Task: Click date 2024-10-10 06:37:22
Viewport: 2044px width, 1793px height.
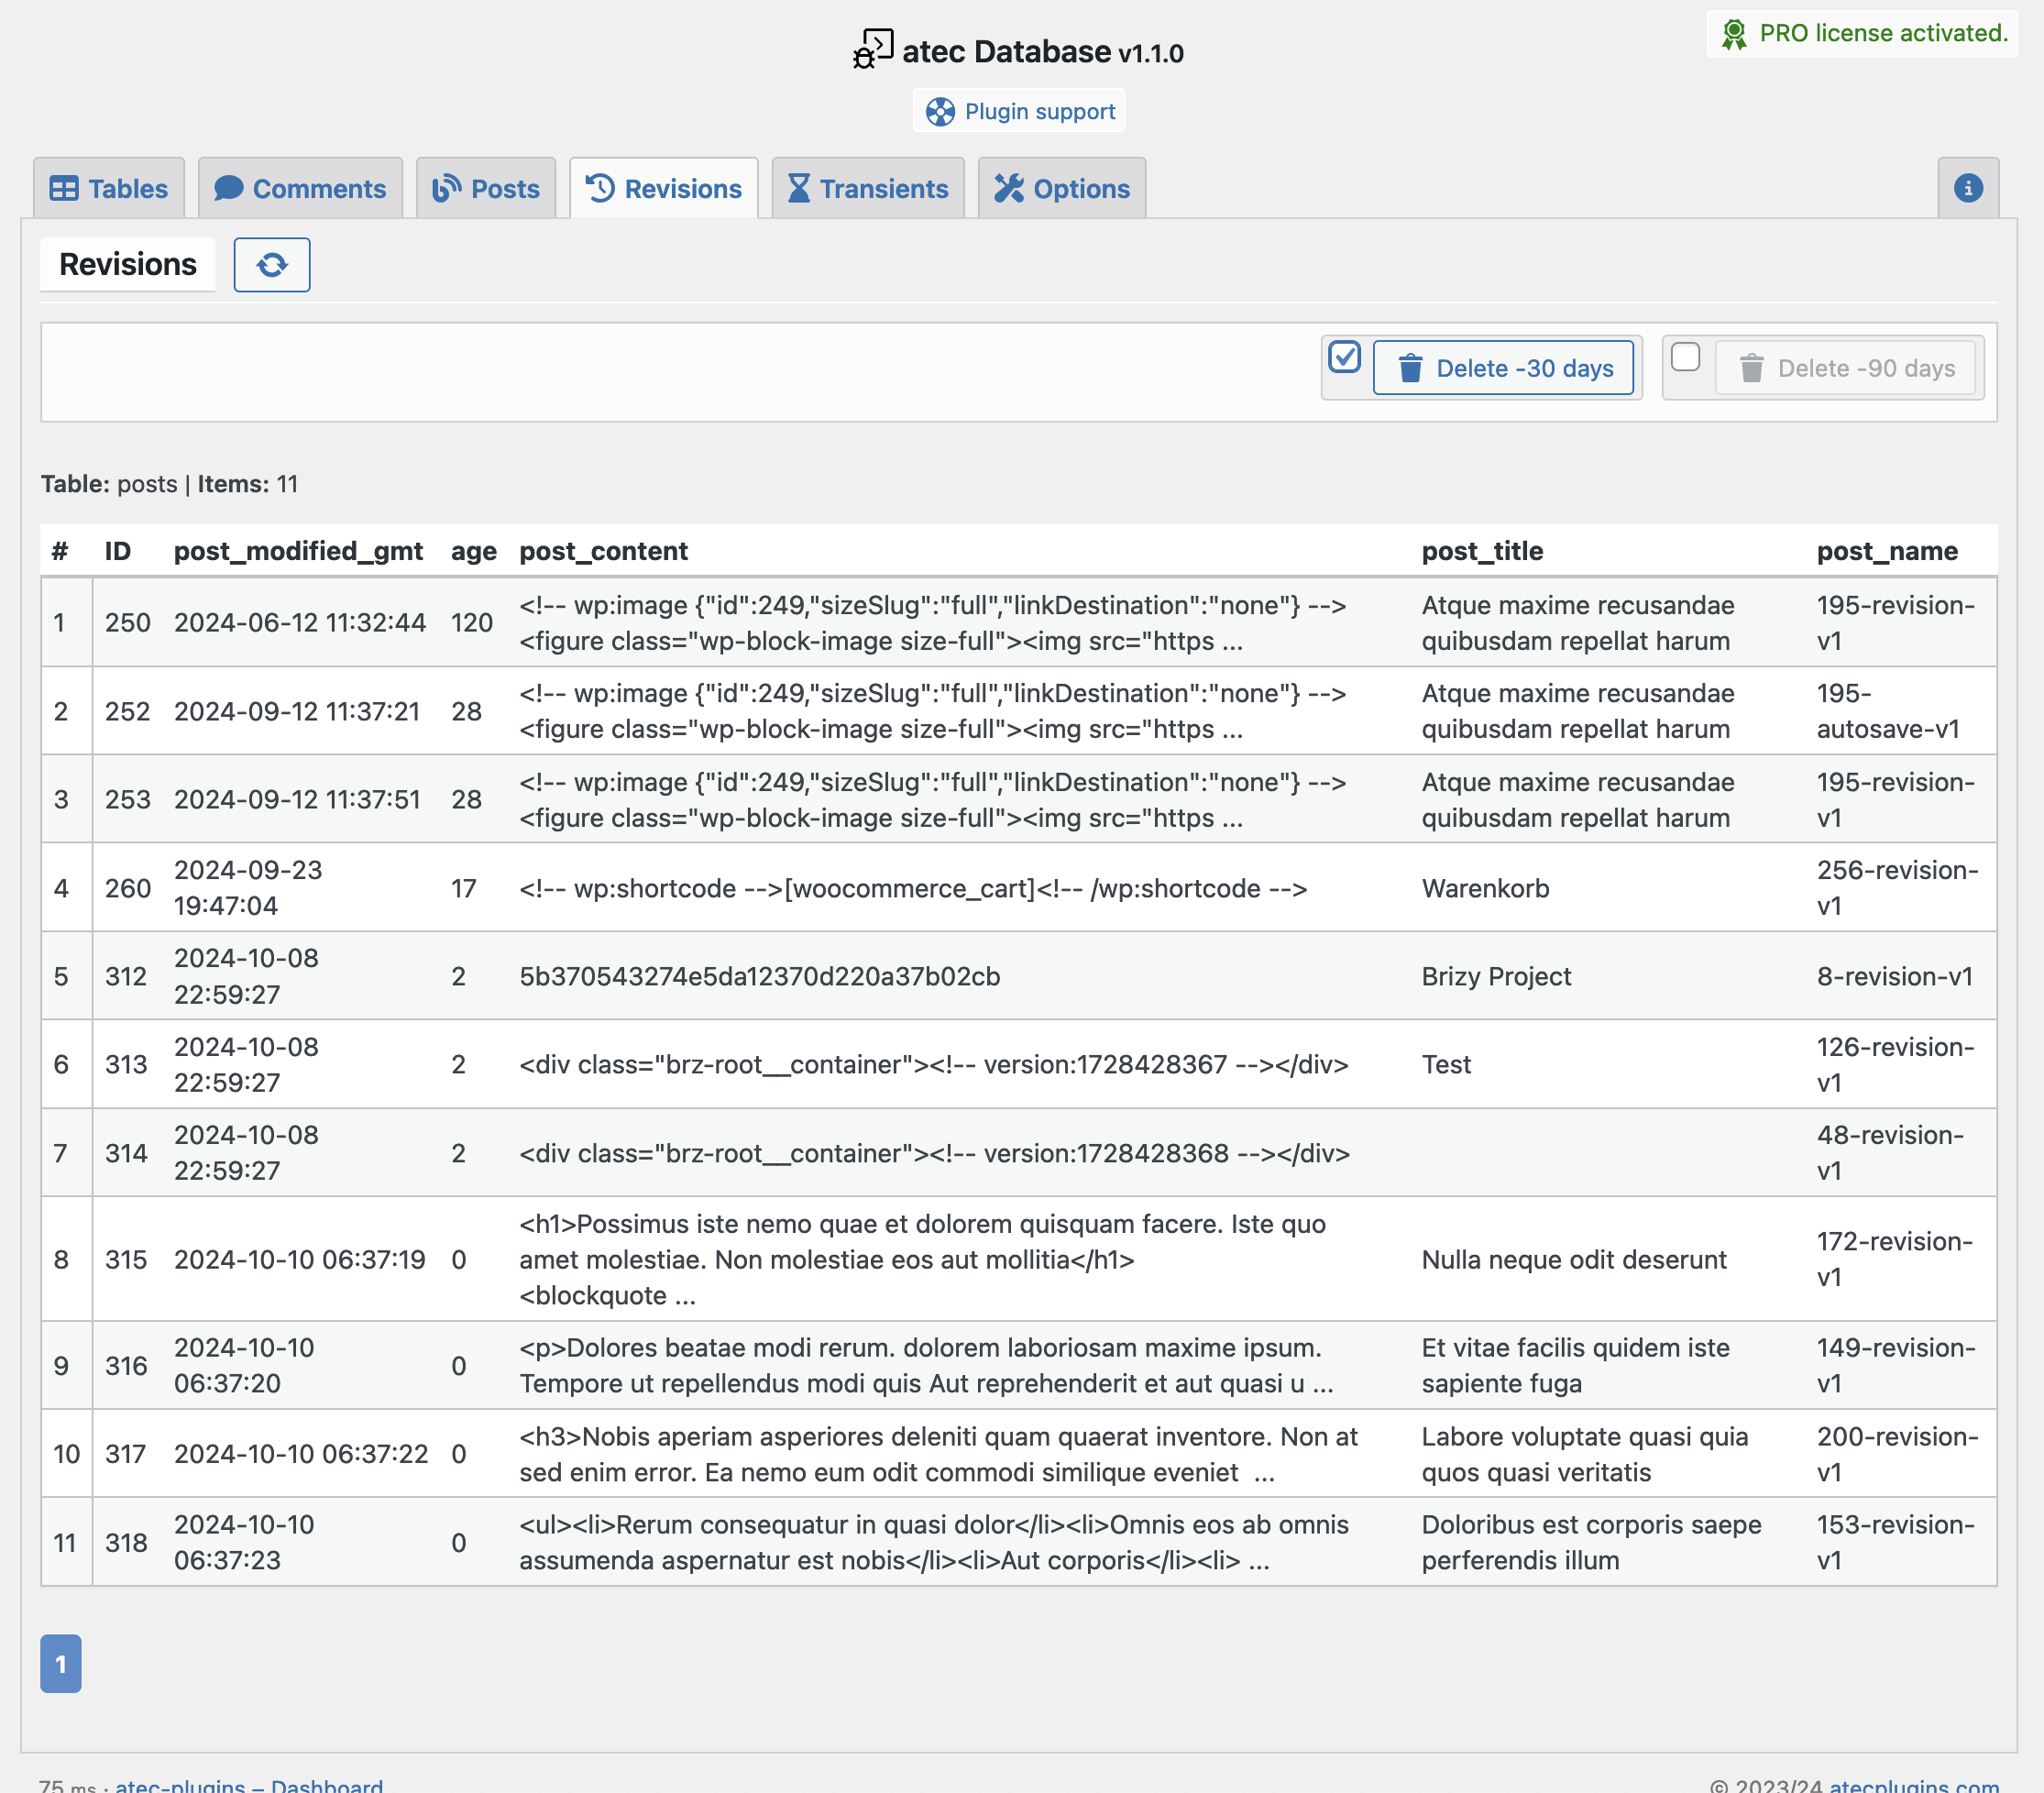Action: 301,1454
